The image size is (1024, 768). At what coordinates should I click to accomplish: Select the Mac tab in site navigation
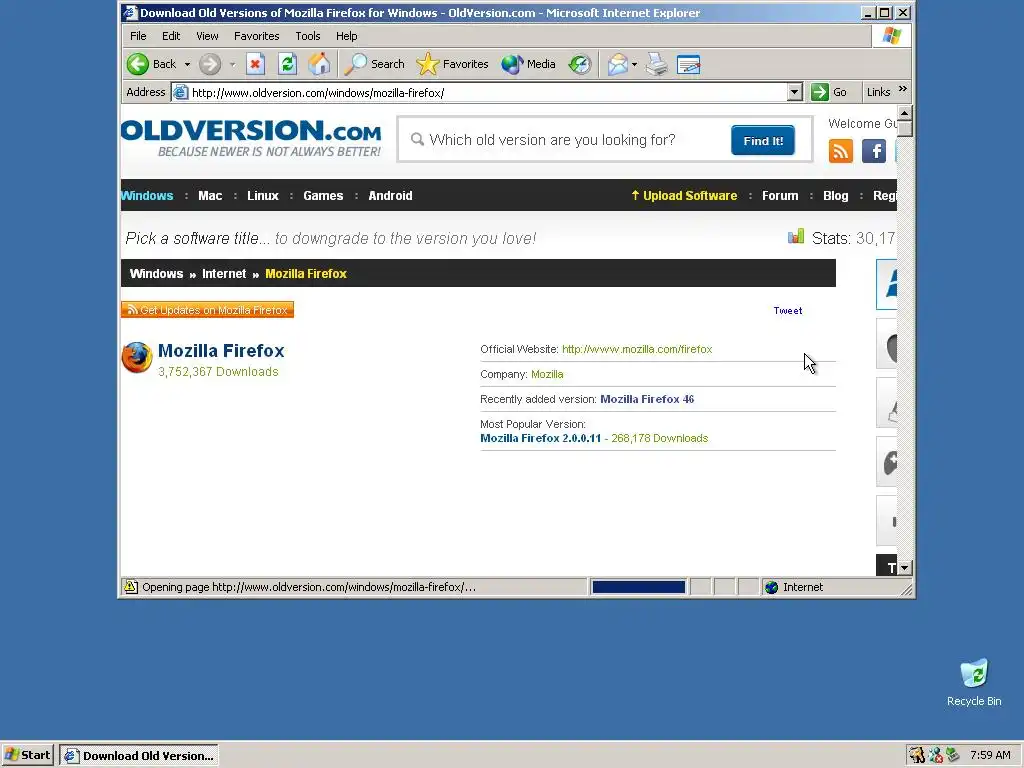pos(210,195)
